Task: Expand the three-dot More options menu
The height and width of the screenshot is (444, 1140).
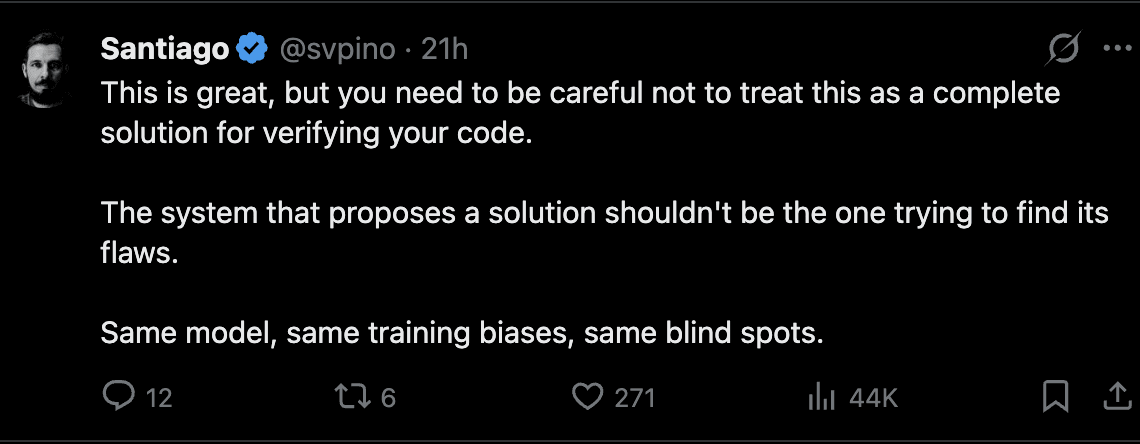Action: tap(1115, 48)
